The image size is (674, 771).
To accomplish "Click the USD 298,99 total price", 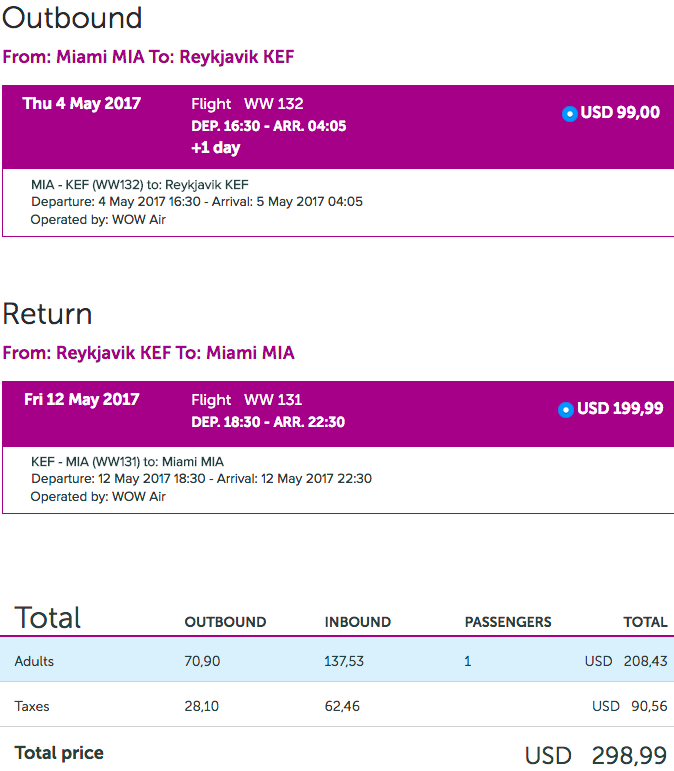I will [x=596, y=755].
